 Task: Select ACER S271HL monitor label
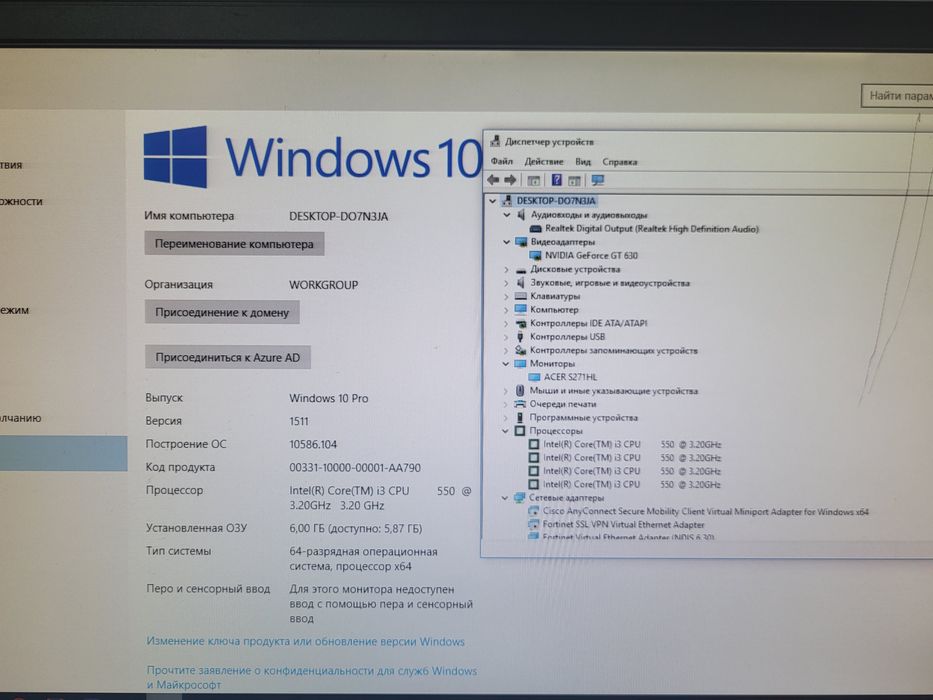pos(570,377)
